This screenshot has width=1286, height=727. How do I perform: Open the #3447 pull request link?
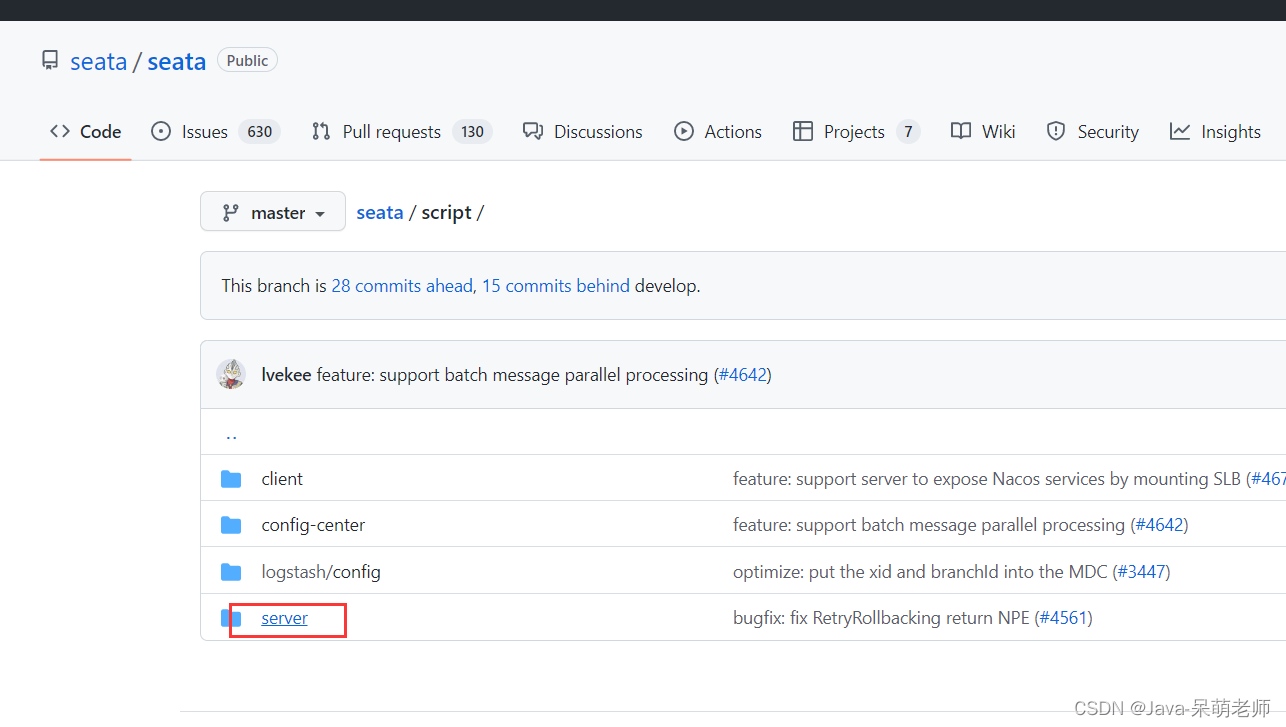(x=1141, y=571)
